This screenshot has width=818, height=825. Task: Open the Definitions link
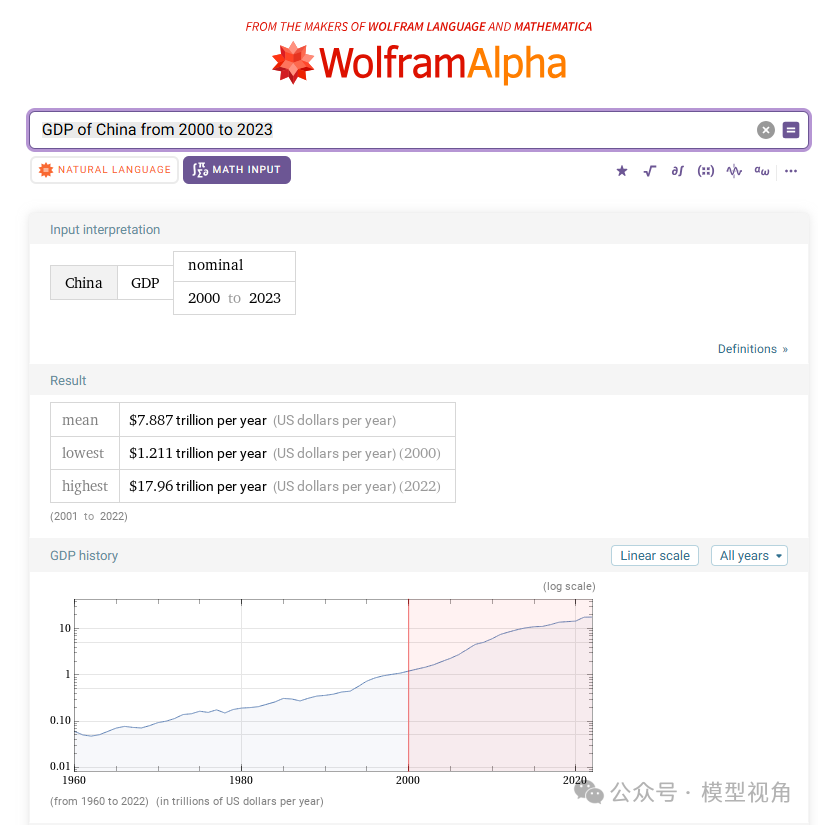(752, 349)
